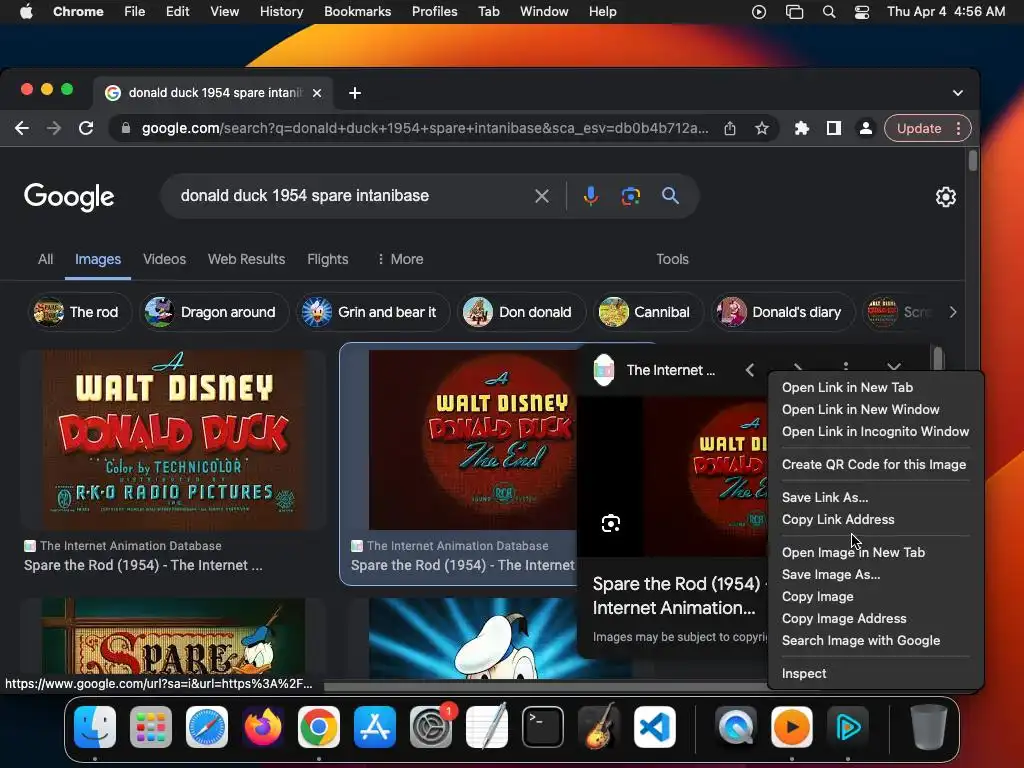The image size is (1024, 768).
Task: Open the Bookmarks menu in the menu bar
Action: click(x=357, y=12)
